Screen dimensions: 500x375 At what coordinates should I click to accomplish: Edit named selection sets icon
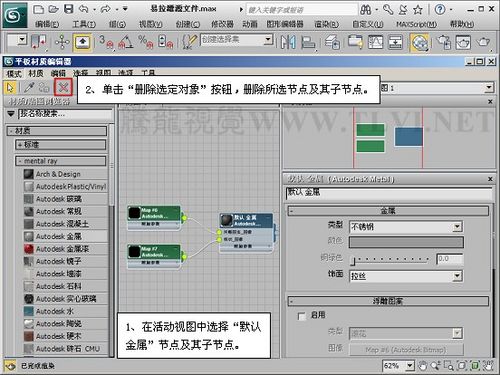(190, 42)
